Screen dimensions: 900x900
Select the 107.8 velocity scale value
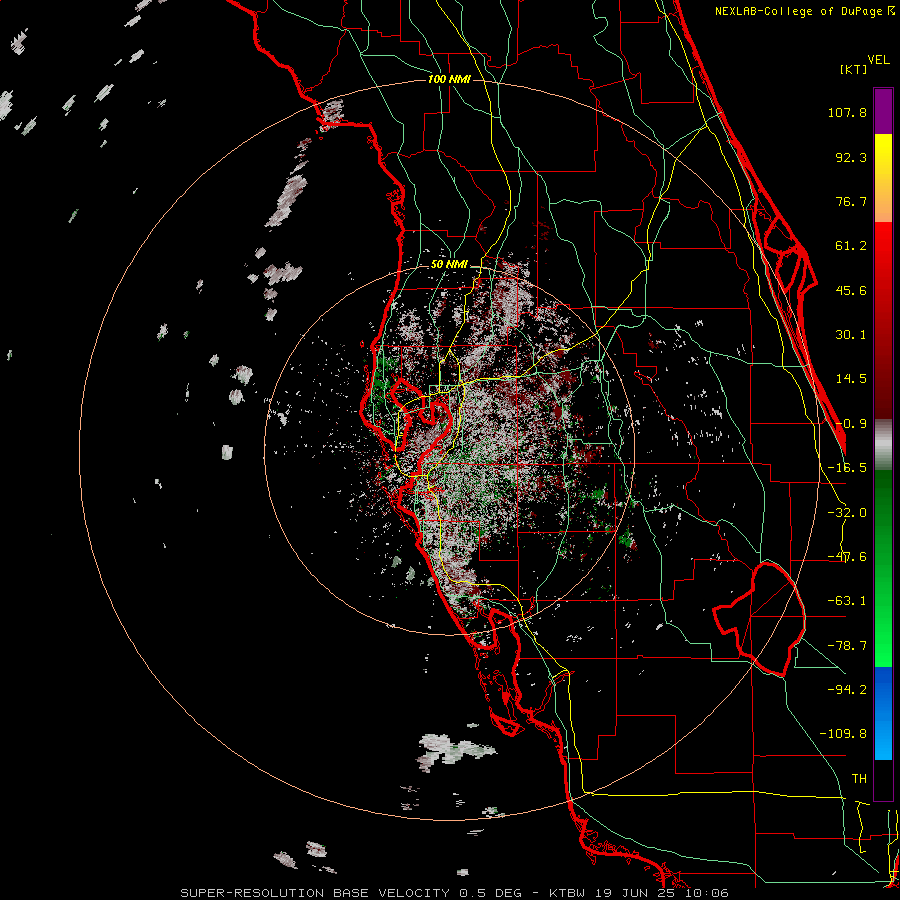point(847,112)
